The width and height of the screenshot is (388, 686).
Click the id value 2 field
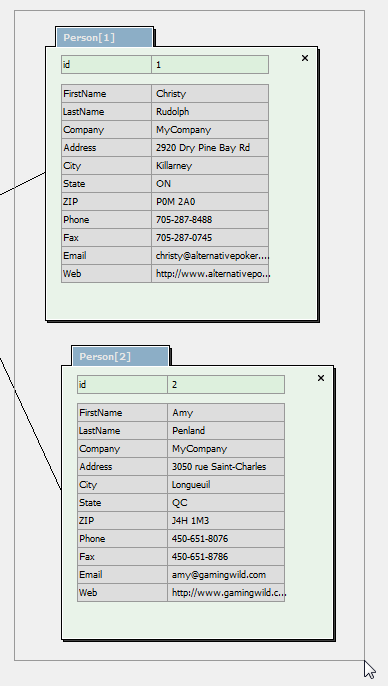coord(226,385)
